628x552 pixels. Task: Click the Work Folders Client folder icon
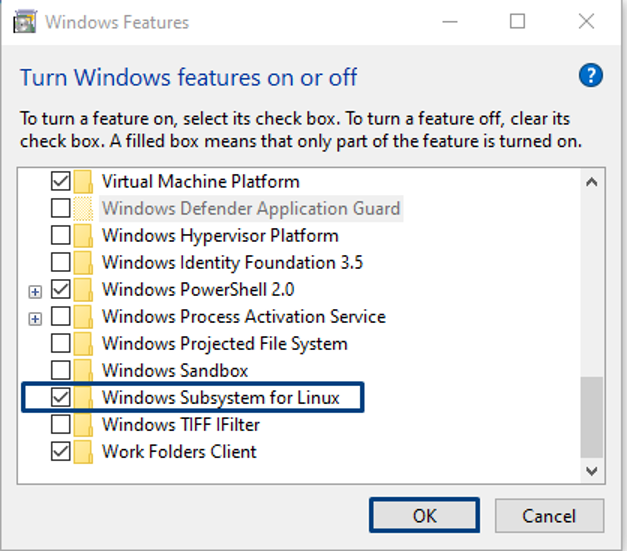[x=83, y=452]
